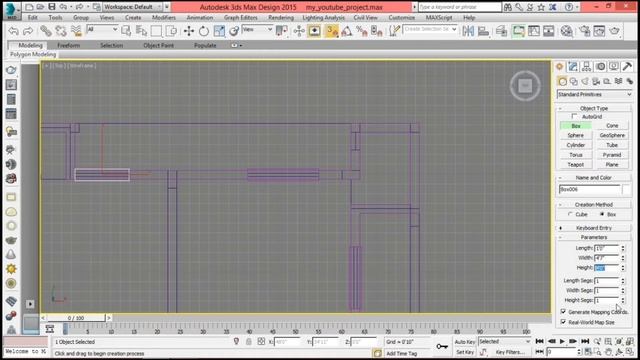Open the Display panel tab
Screen dimensions: 640x360
(613, 67)
